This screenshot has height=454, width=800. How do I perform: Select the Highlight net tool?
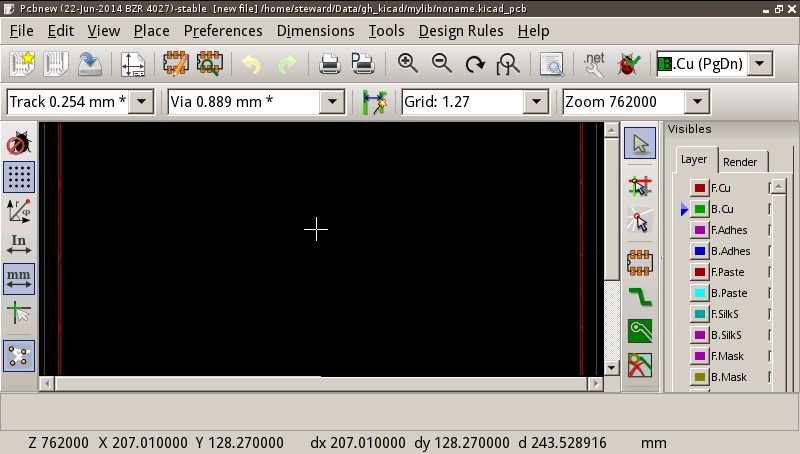(640, 186)
